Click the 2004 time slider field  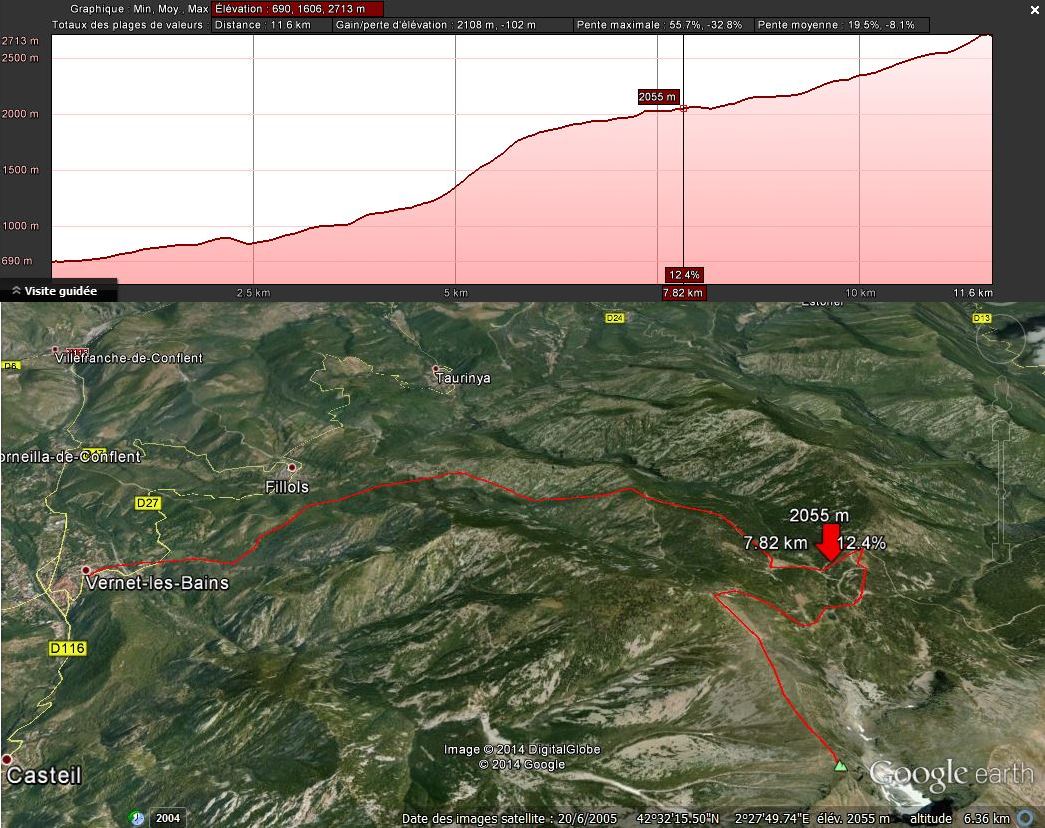(x=167, y=818)
